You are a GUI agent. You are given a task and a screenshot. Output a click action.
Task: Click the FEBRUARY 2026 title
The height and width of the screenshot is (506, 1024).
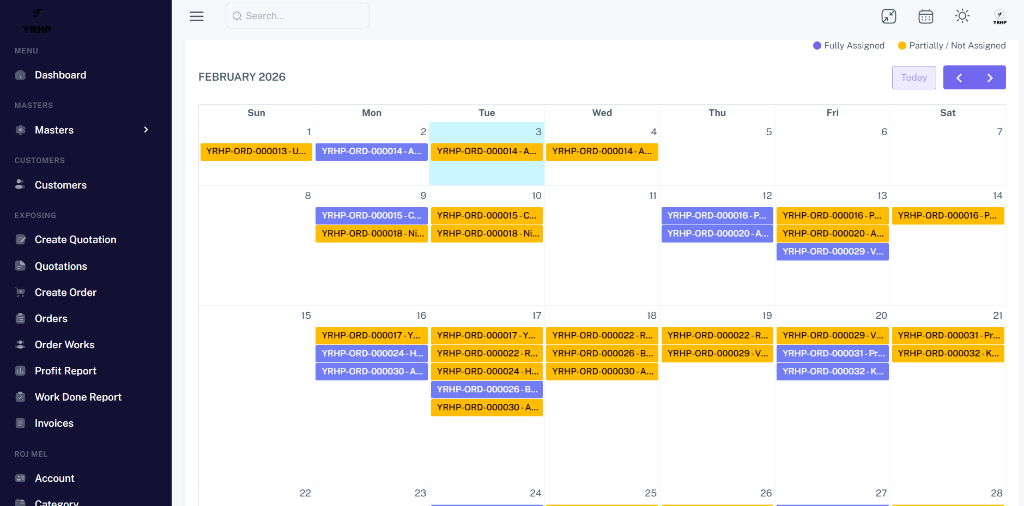242,77
